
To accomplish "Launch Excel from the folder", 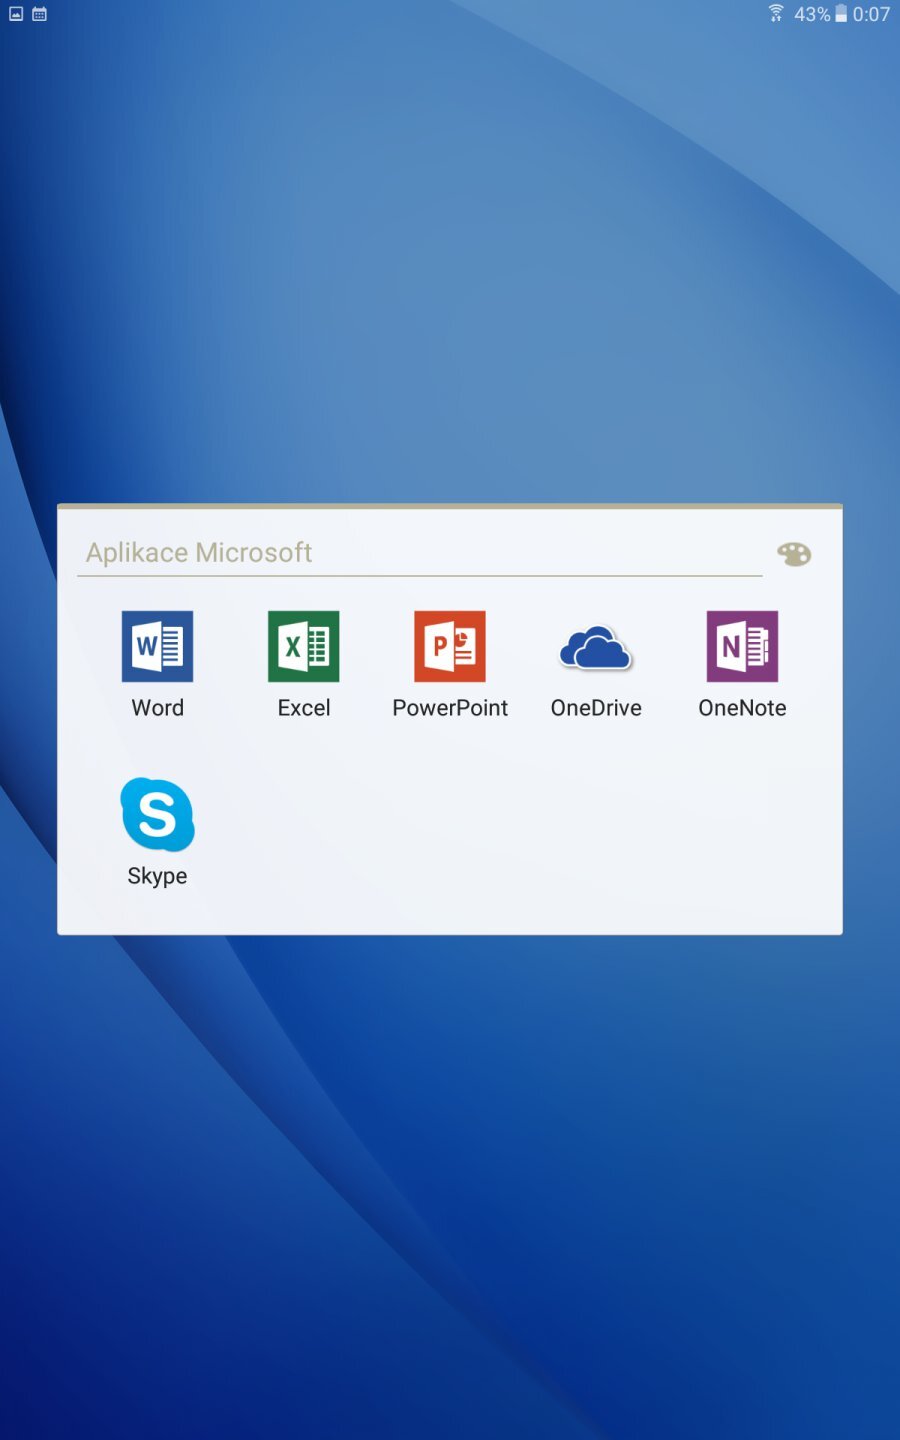I will [x=304, y=646].
